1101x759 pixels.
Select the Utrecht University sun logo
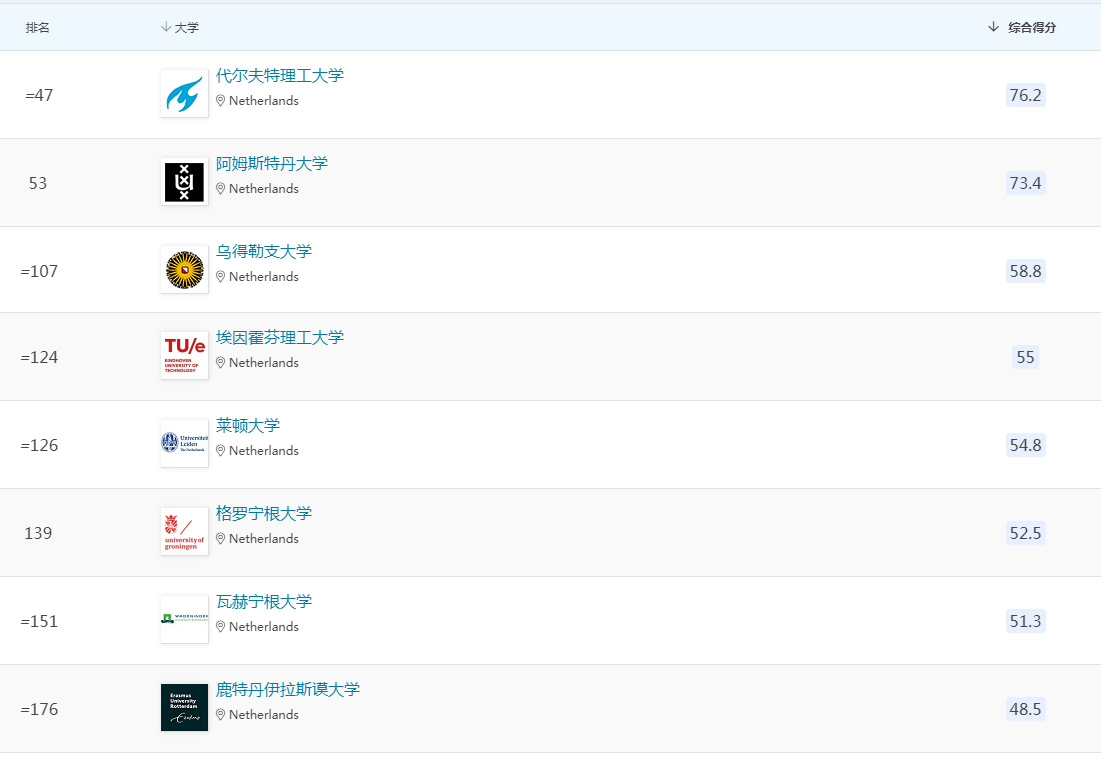pyautogui.click(x=184, y=269)
